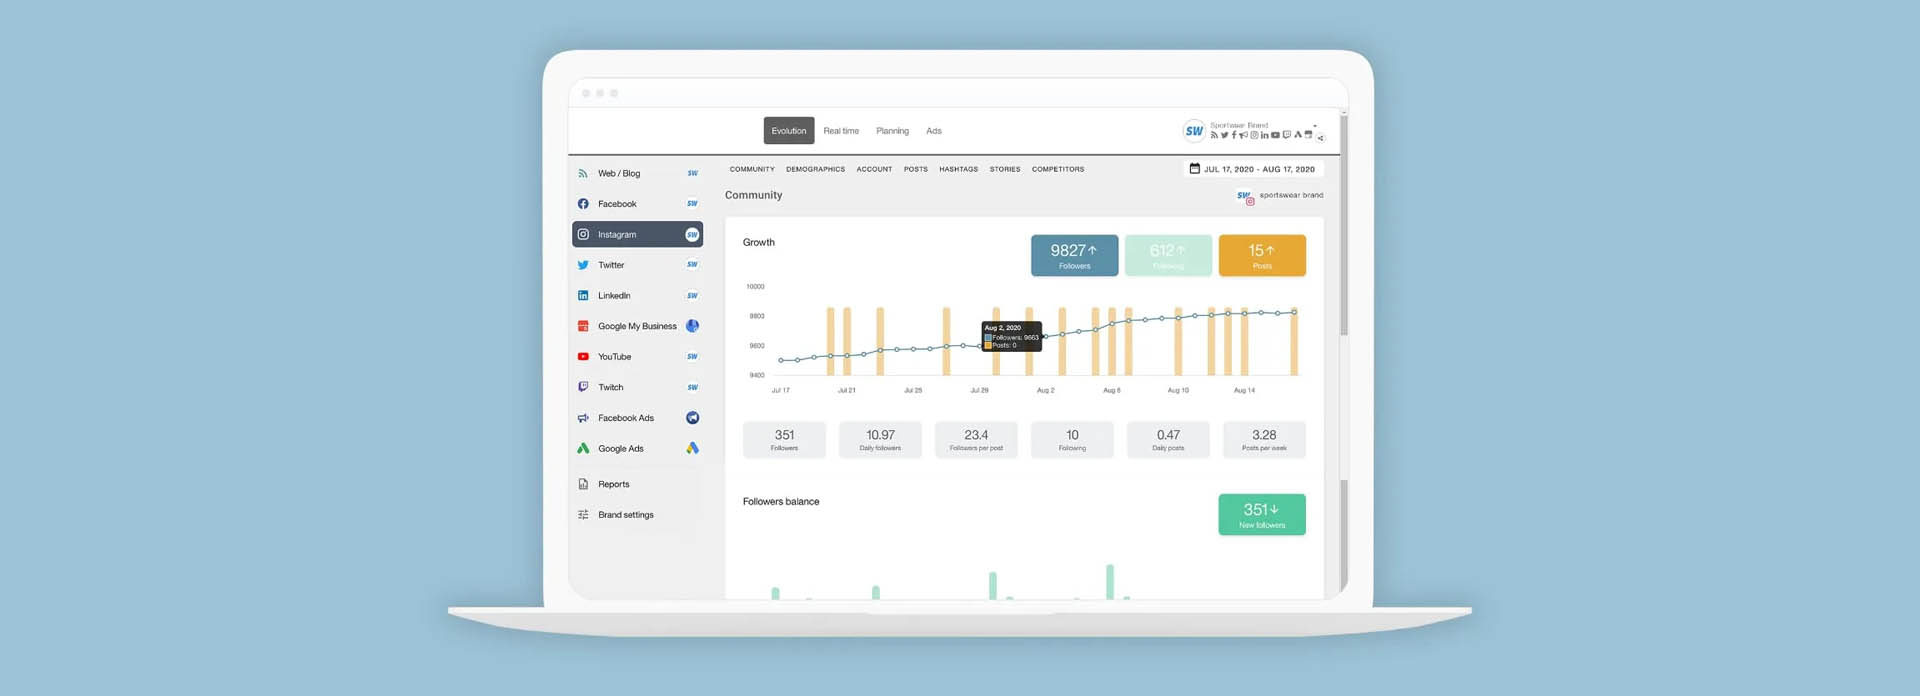Image resolution: width=1920 pixels, height=696 pixels.
Task: Select YouTube in the left sidebar
Action: 614,357
